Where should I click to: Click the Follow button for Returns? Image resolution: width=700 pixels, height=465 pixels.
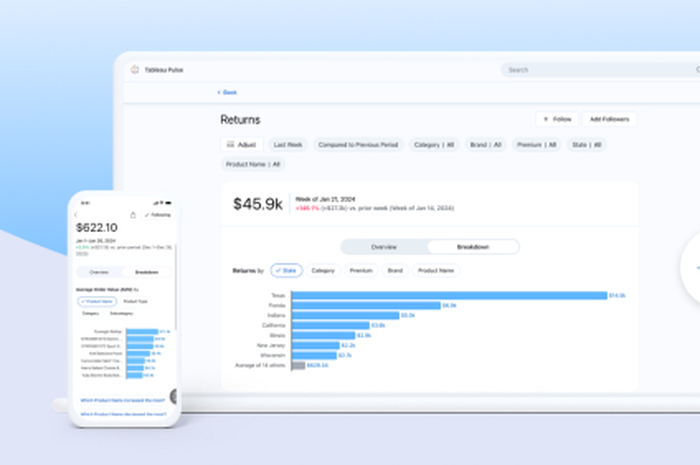[x=557, y=119]
